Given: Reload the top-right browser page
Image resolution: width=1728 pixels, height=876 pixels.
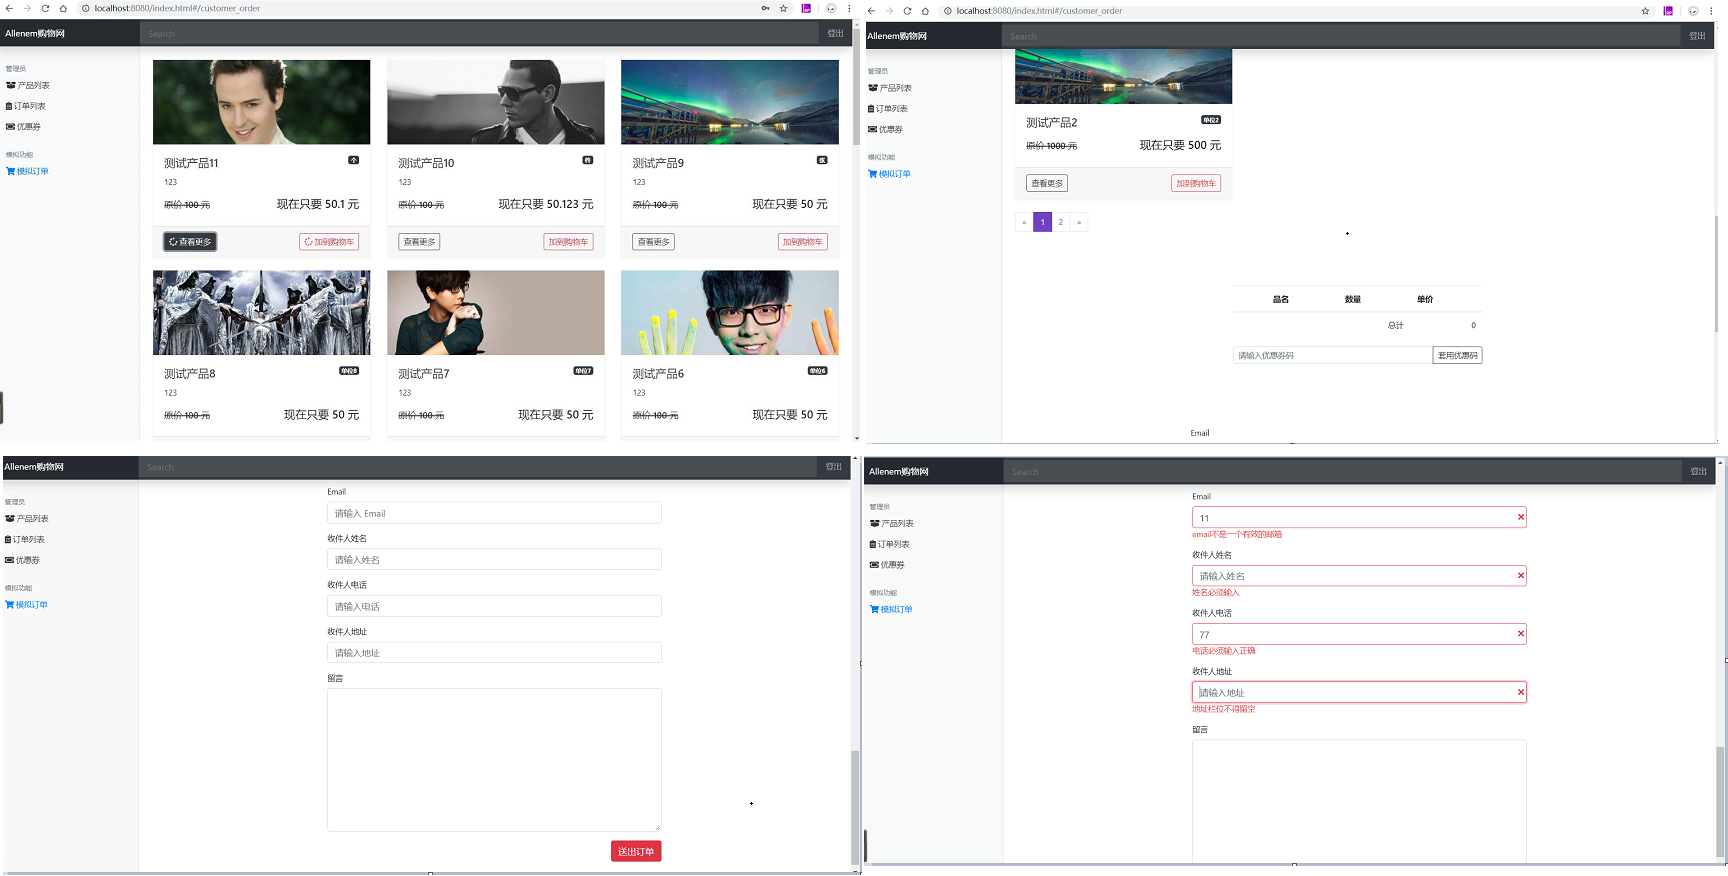Looking at the screenshot, I should [907, 11].
